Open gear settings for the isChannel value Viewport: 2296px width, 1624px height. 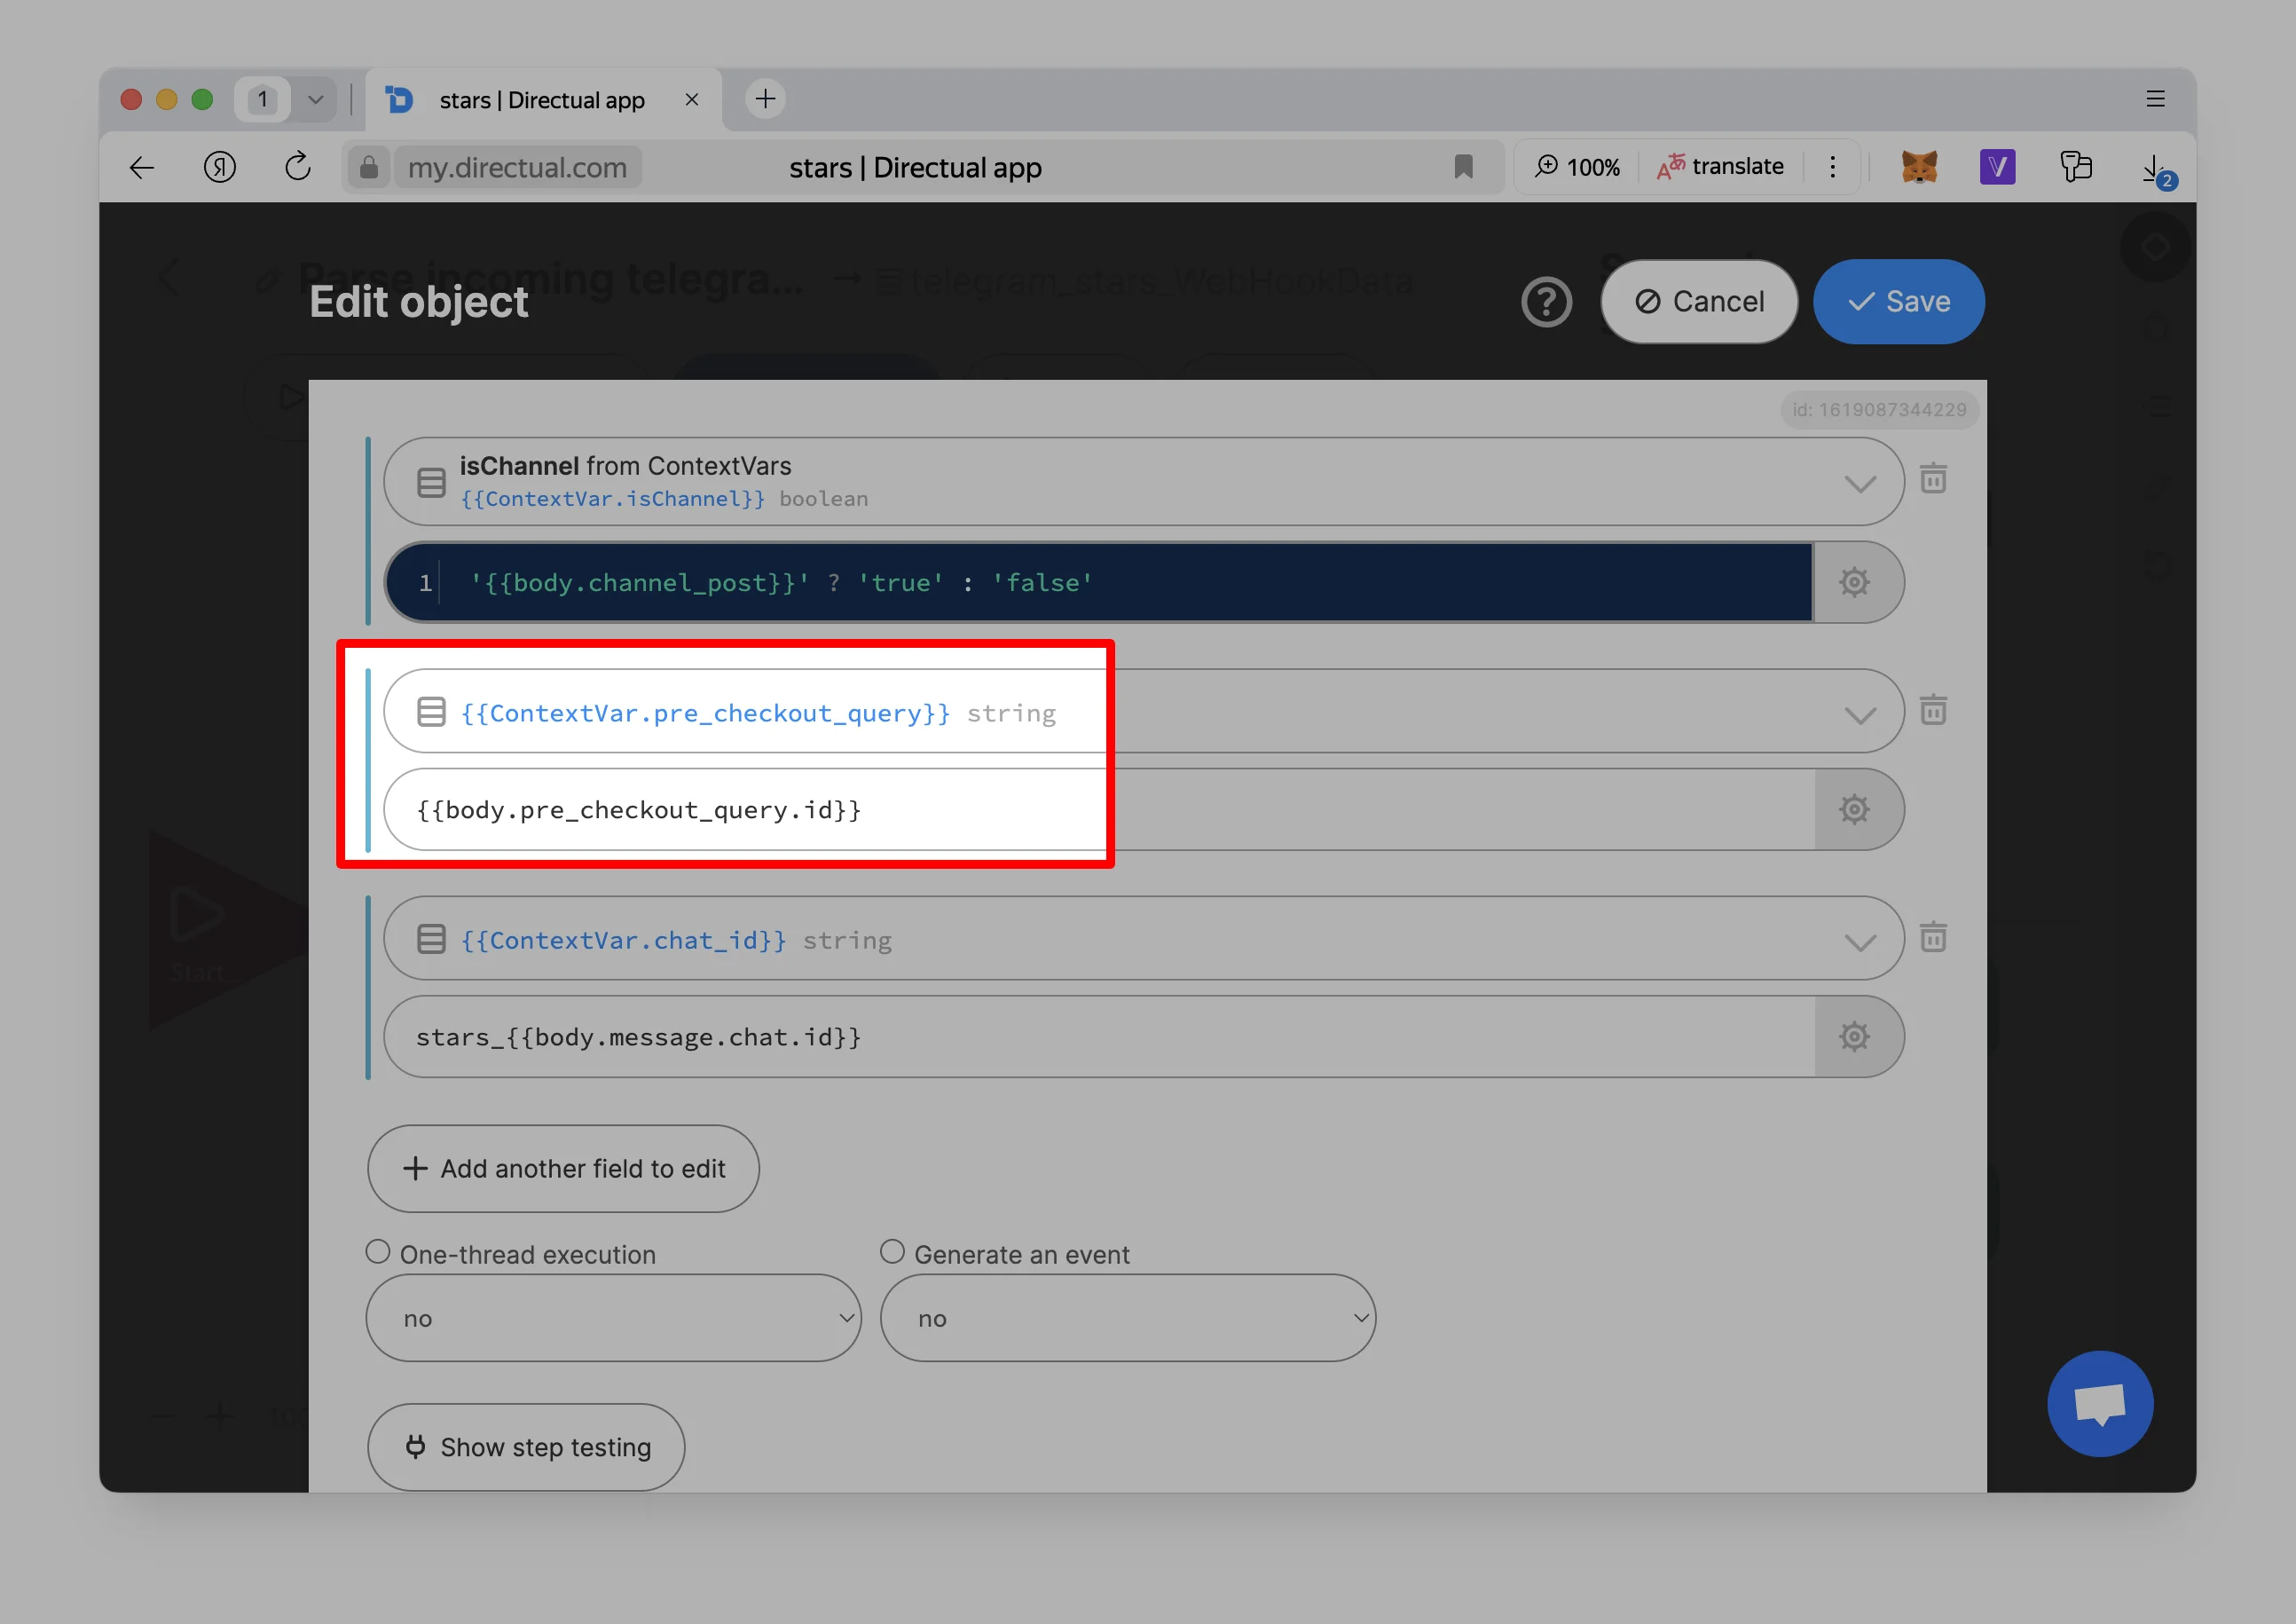coord(1853,582)
